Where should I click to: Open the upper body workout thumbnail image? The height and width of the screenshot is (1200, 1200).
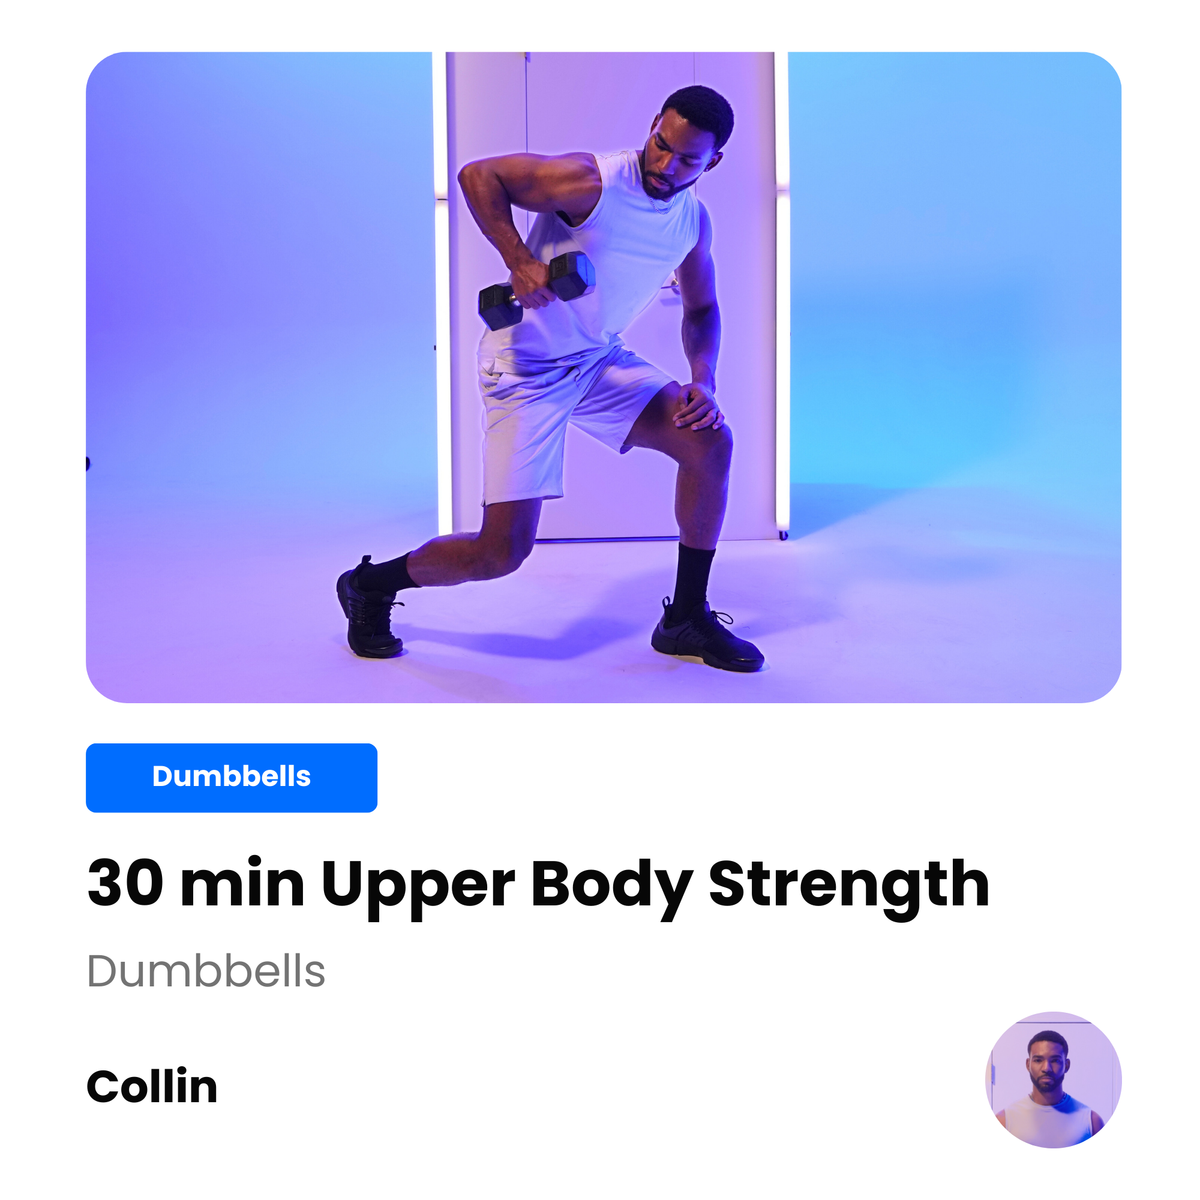point(603,377)
